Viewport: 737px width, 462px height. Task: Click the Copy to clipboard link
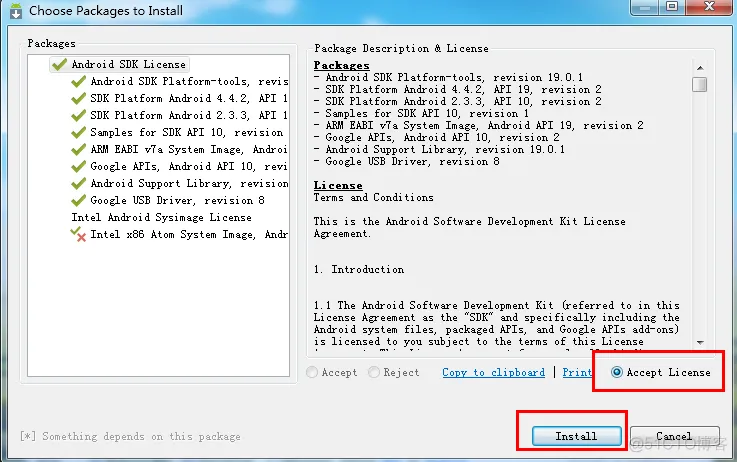click(494, 372)
